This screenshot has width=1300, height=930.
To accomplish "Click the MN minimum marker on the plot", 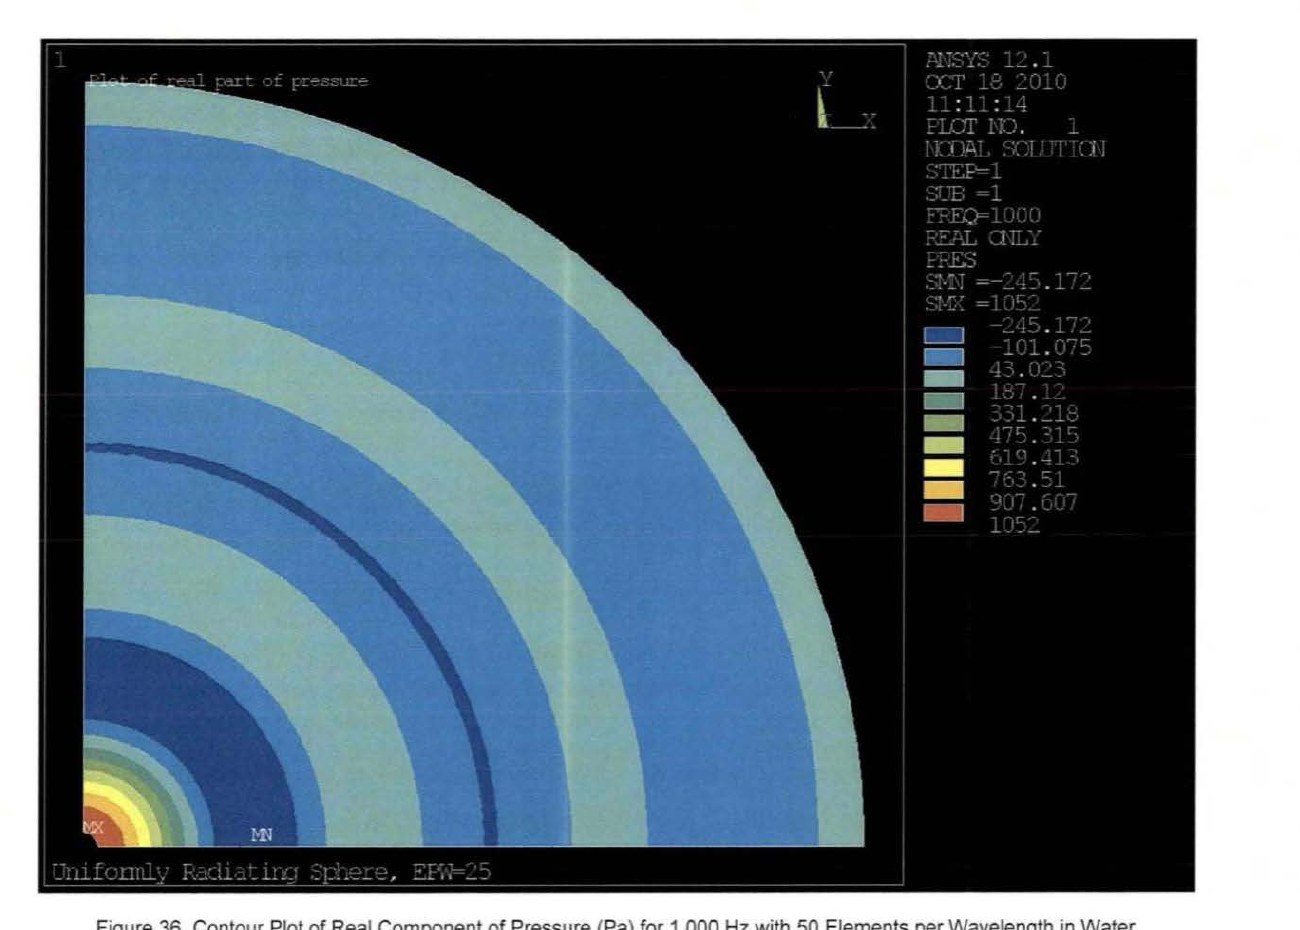I will [x=261, y=834].
